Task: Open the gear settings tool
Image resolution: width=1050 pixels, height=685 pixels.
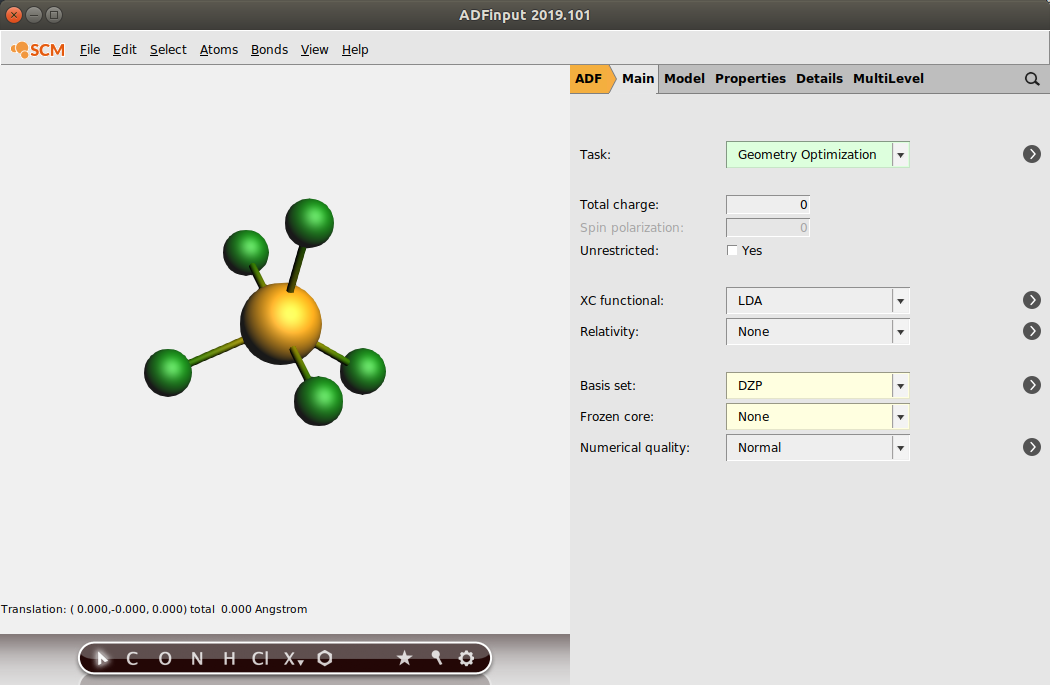Action: 467,658
